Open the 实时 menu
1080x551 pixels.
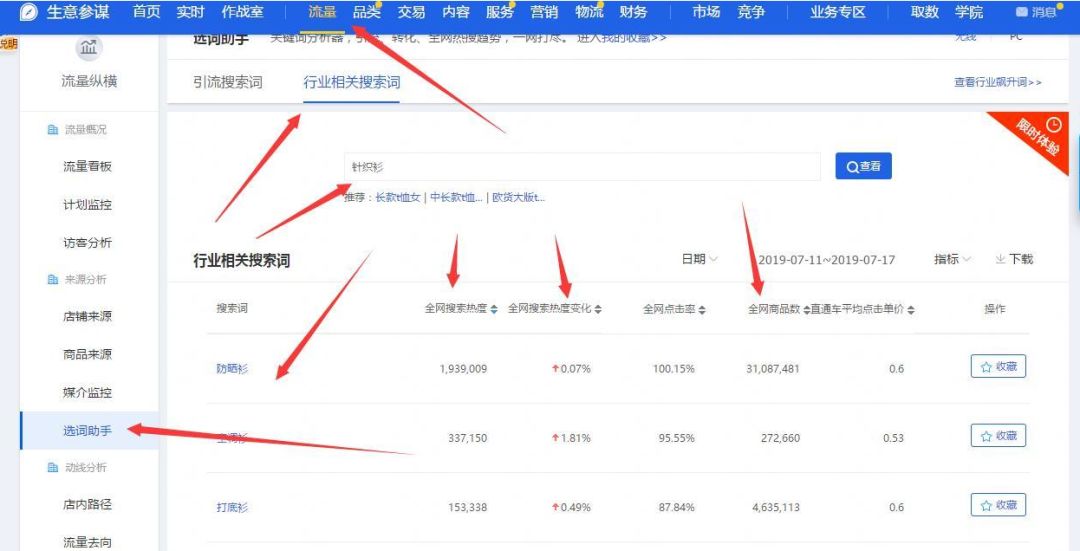pos(190,12)
